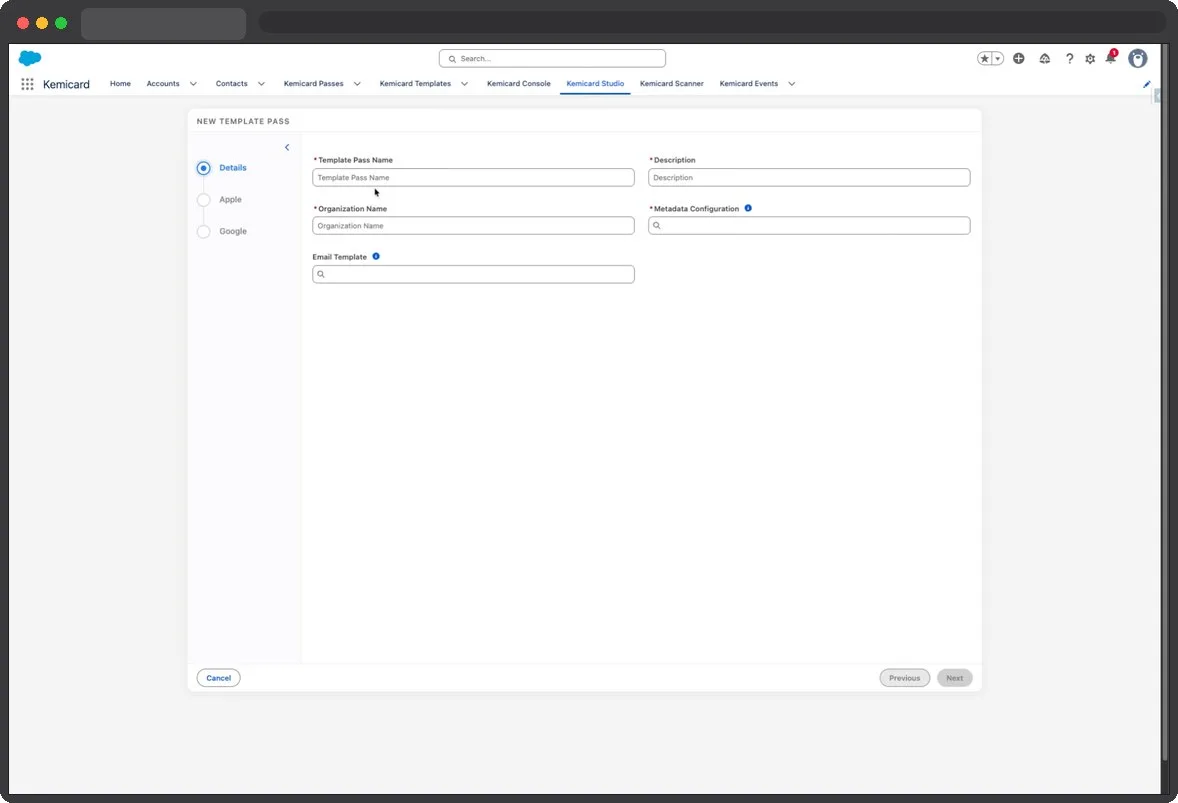This screenshot has height=803, width=1178.
Task: Click the Email Template lookup field
Action: [x=473, y=274]
